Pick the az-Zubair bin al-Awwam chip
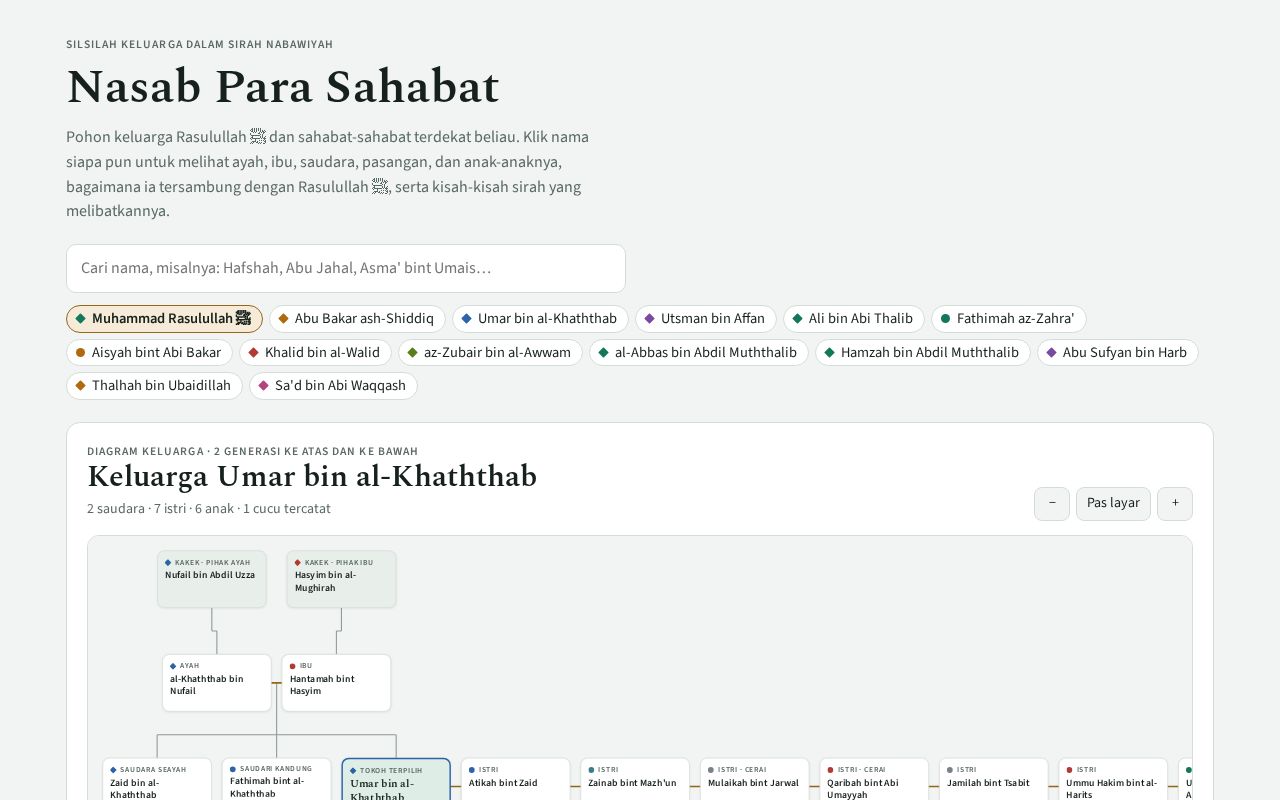 click(490, 352)
